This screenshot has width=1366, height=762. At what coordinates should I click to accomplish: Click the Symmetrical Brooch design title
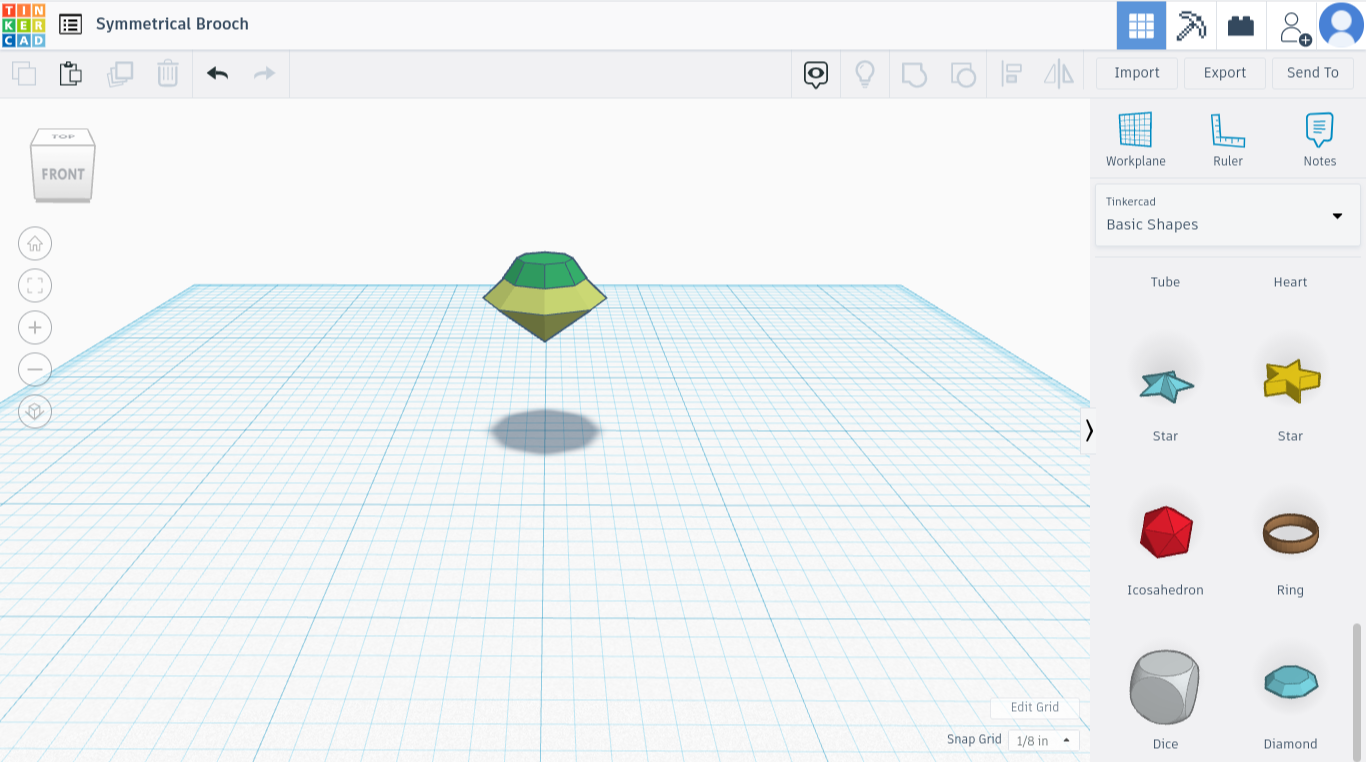[x=172, y=24]
